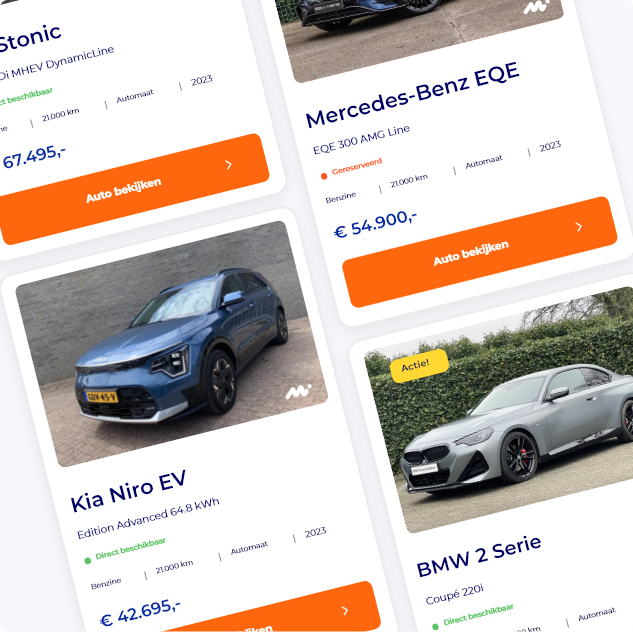Image resolution: width=633 pixels, height=632 pixels.
Task: Open the BMW 2 Serie title
Action: coord(479,556)
